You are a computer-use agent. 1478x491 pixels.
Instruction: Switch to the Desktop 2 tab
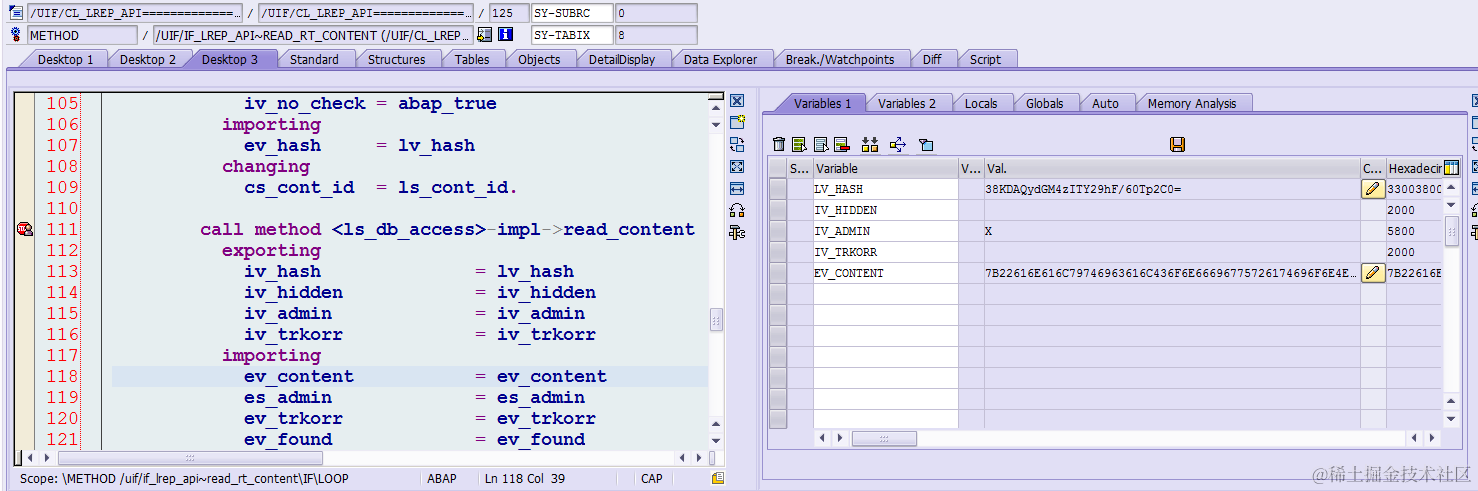148,59
